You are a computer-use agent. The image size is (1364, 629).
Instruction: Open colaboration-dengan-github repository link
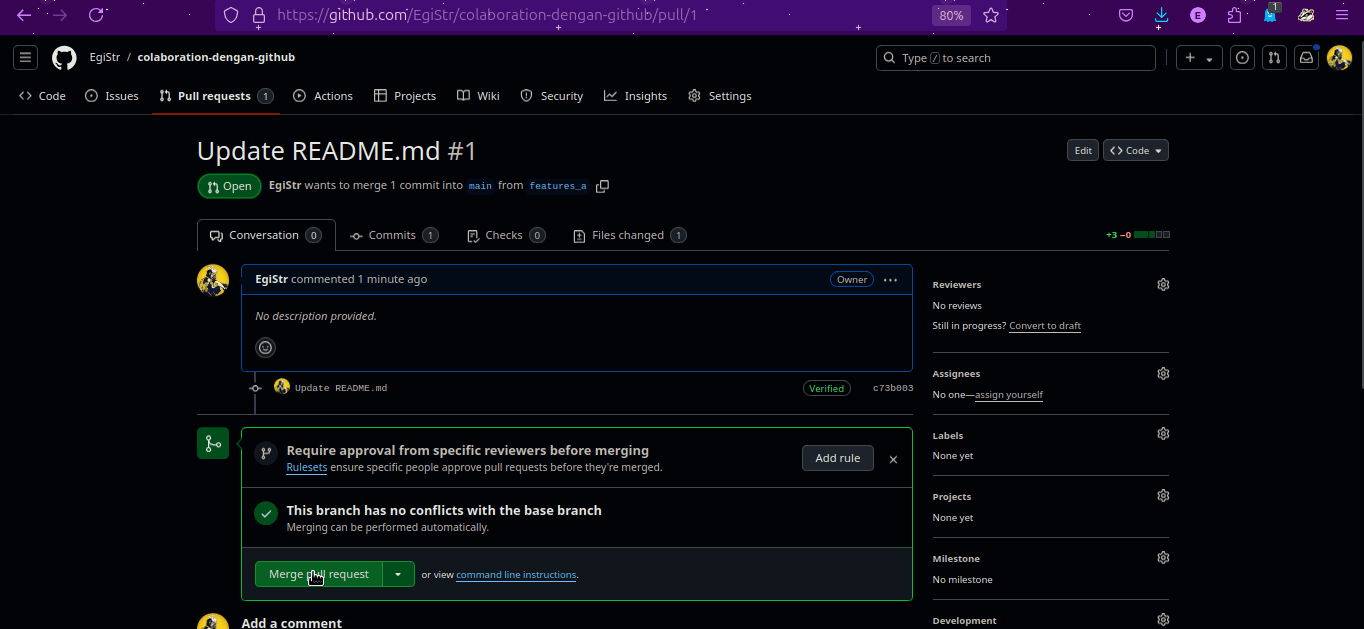216,58
